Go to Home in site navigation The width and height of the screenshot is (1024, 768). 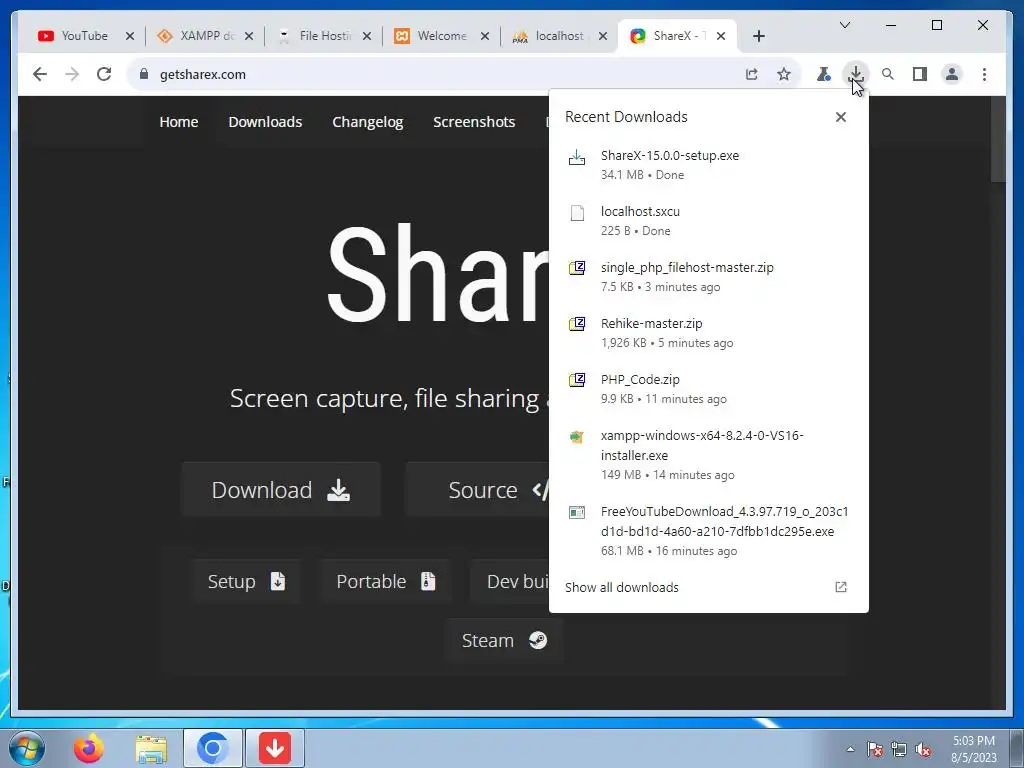pos(179,122)
